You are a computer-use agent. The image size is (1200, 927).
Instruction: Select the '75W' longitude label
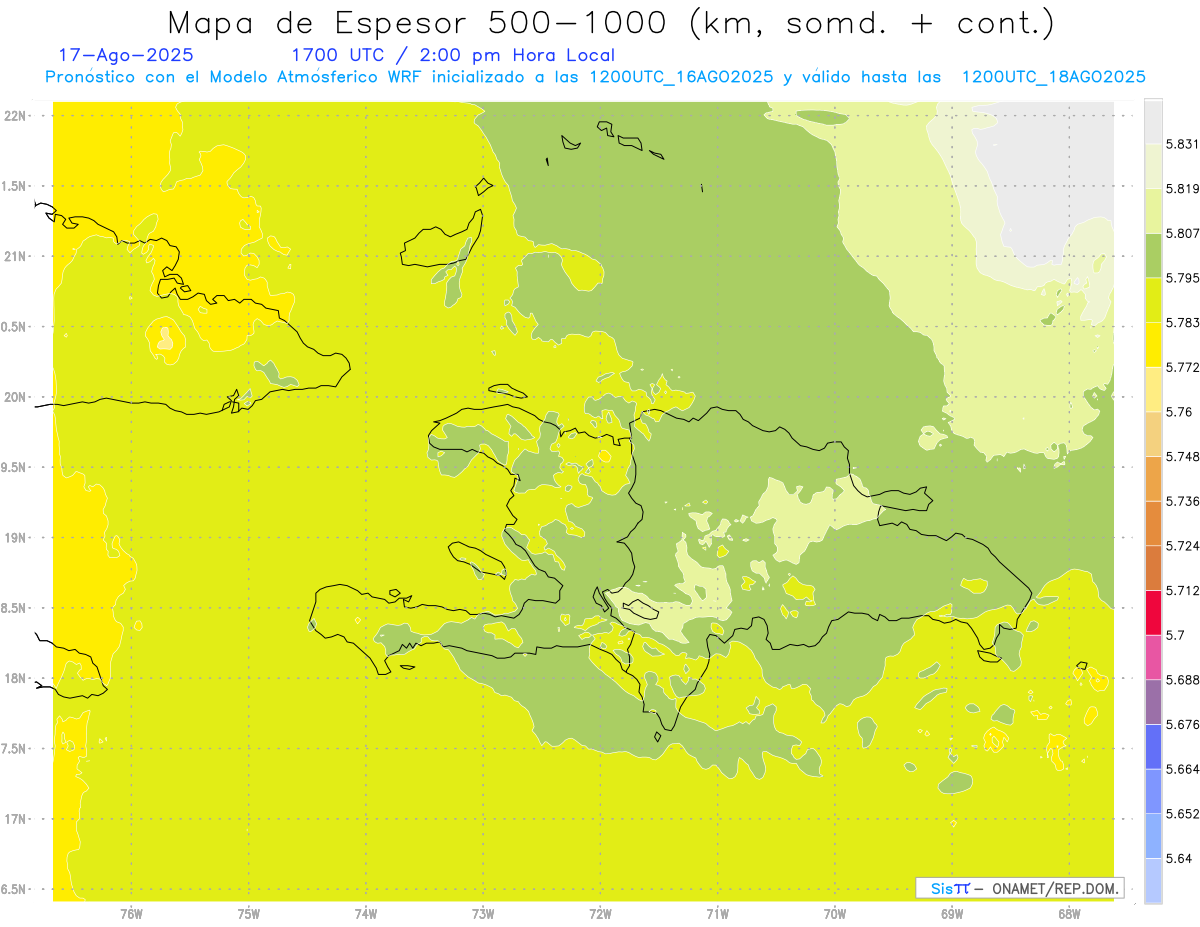pyautogui.click(x=249, y=914)
